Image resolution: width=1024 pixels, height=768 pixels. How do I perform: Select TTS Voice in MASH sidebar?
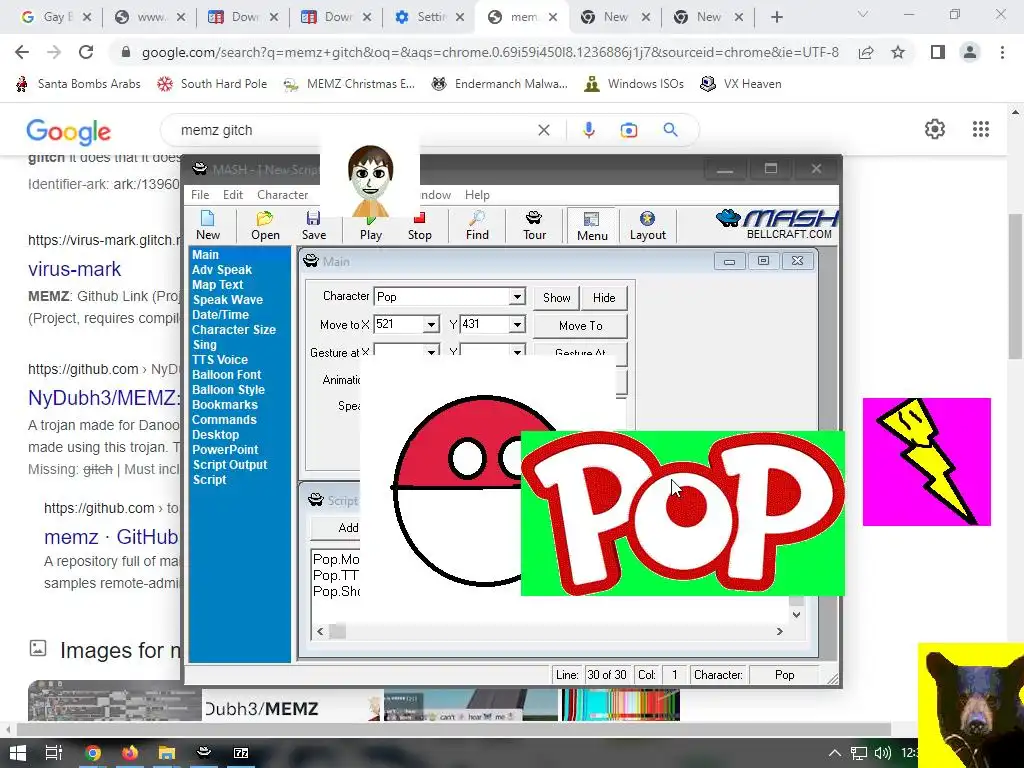tap(219, 360)
